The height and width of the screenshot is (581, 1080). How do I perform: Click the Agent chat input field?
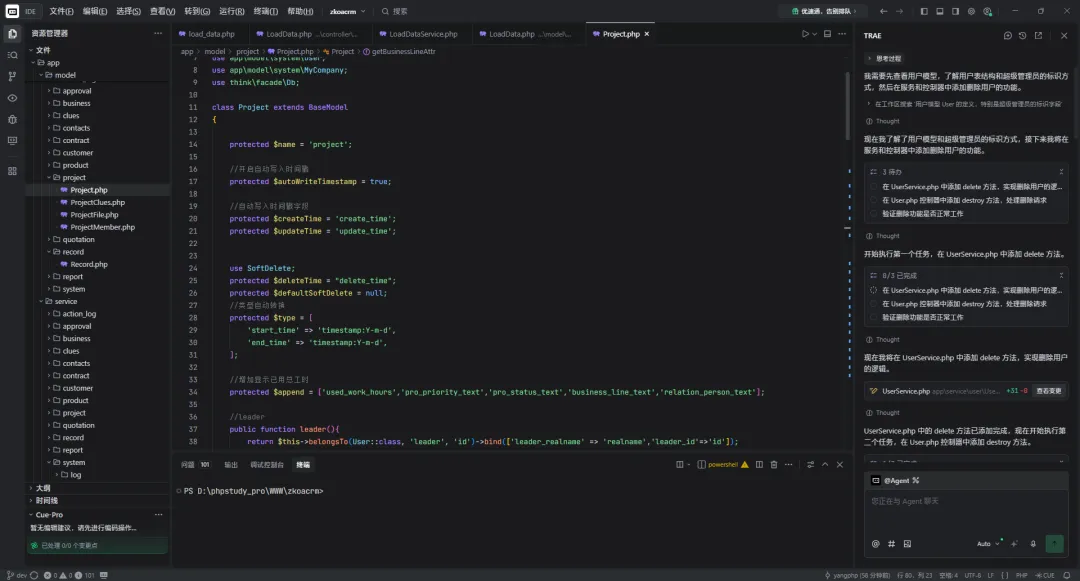[966, 513]
